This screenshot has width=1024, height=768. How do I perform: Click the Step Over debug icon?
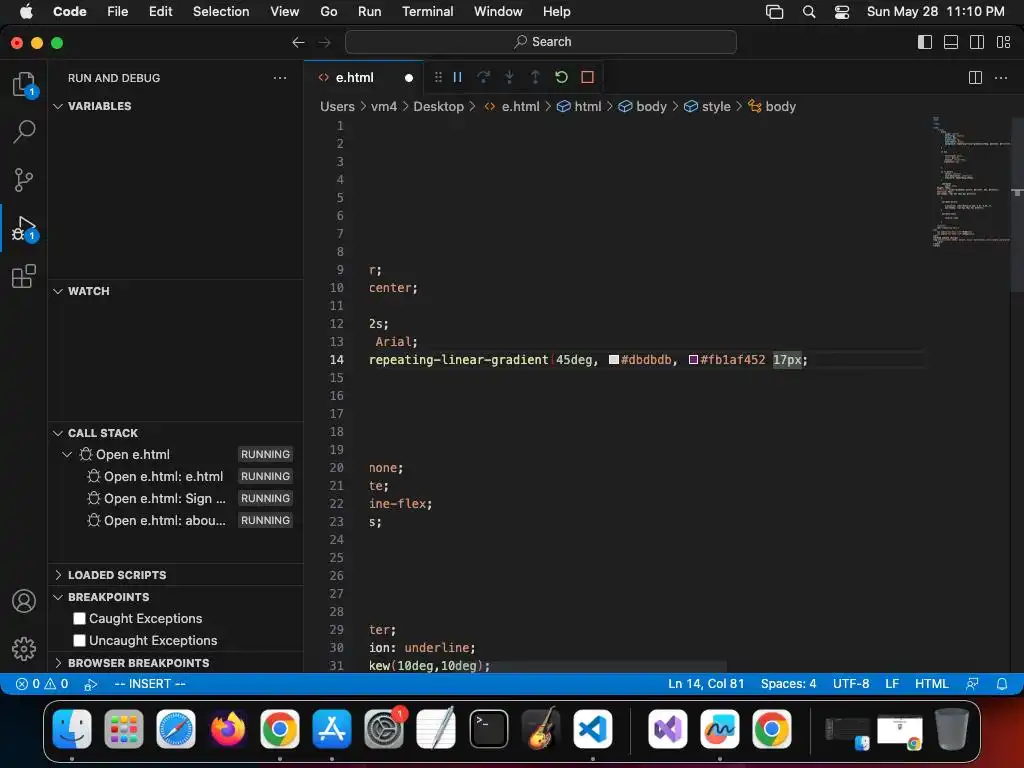483,77
